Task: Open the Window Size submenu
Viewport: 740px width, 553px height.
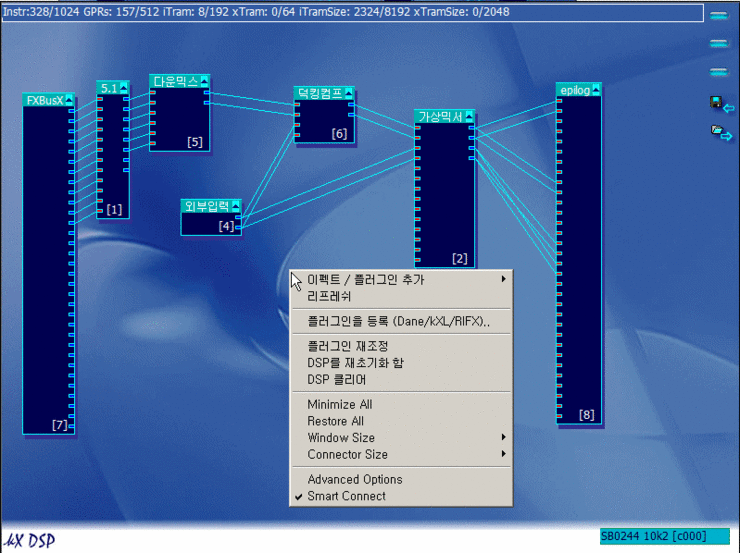Action: pyautogui.click(x=401, y=438)
